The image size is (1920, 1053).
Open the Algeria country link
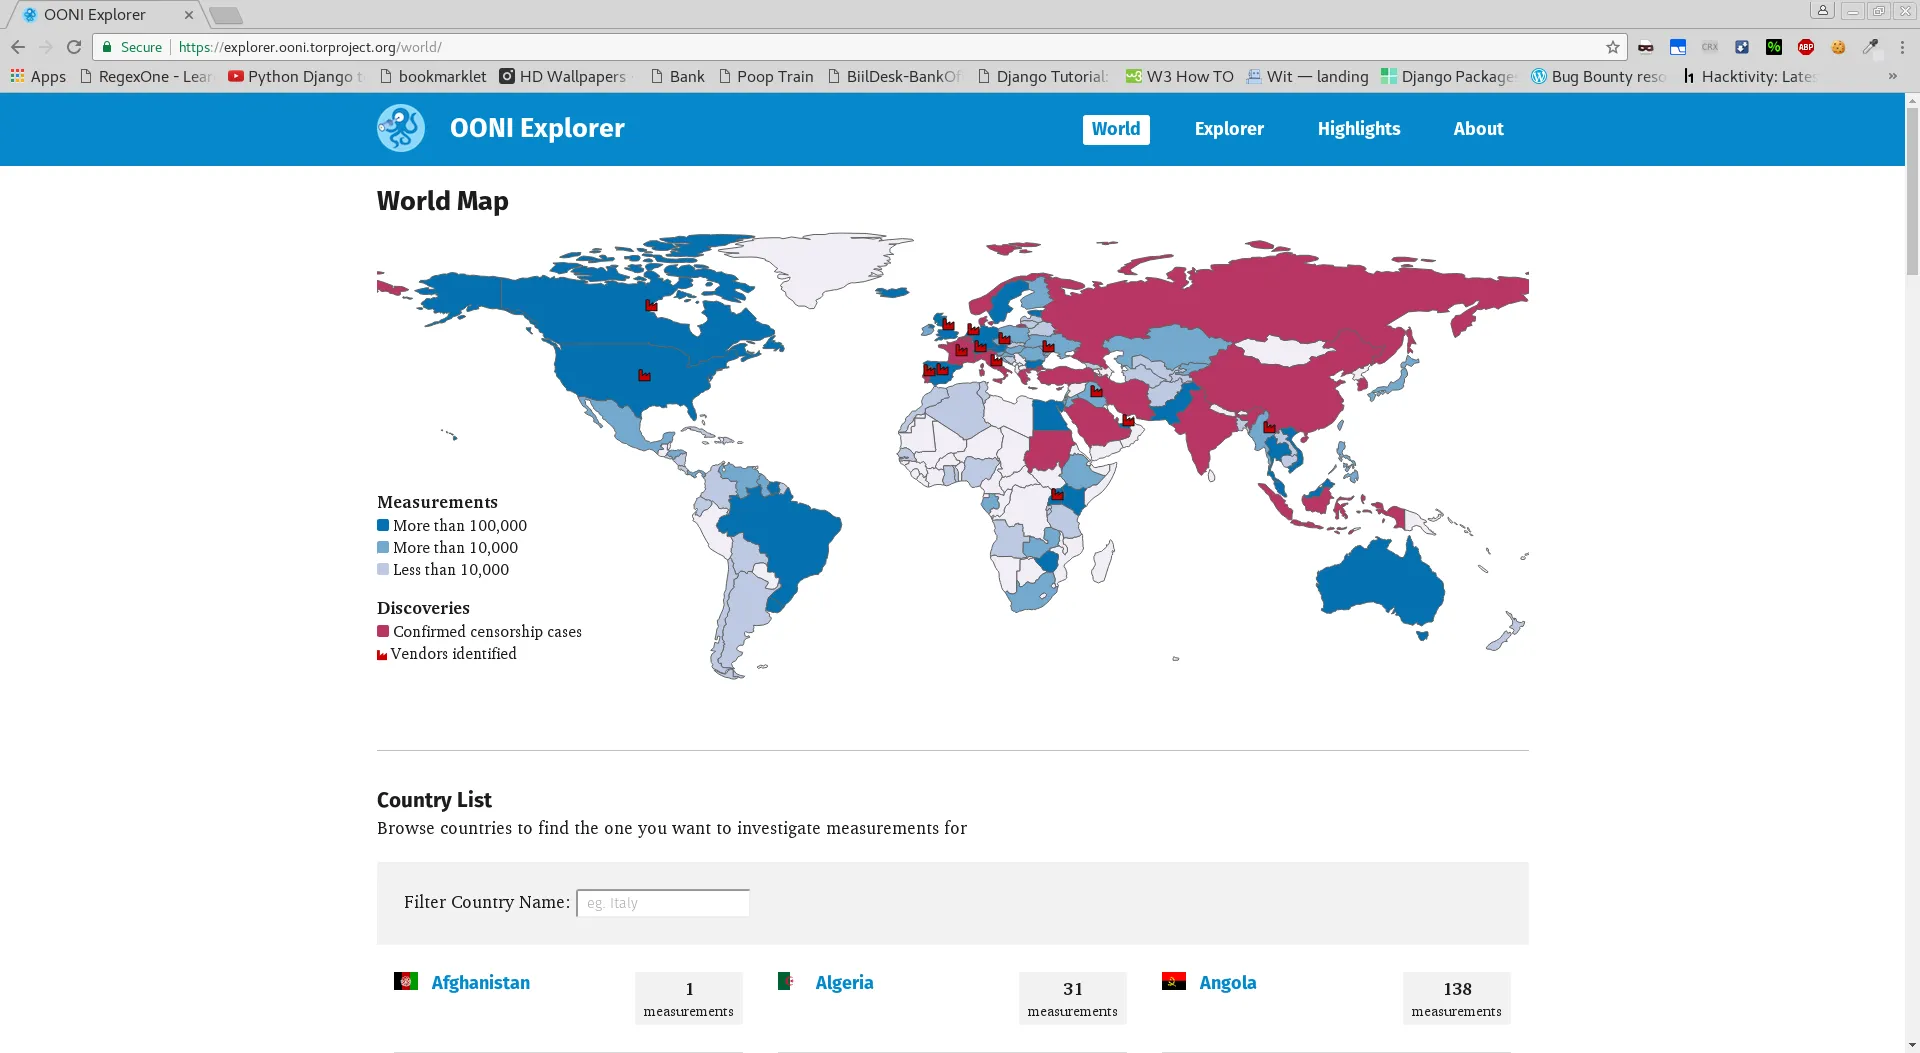(844, 982)
